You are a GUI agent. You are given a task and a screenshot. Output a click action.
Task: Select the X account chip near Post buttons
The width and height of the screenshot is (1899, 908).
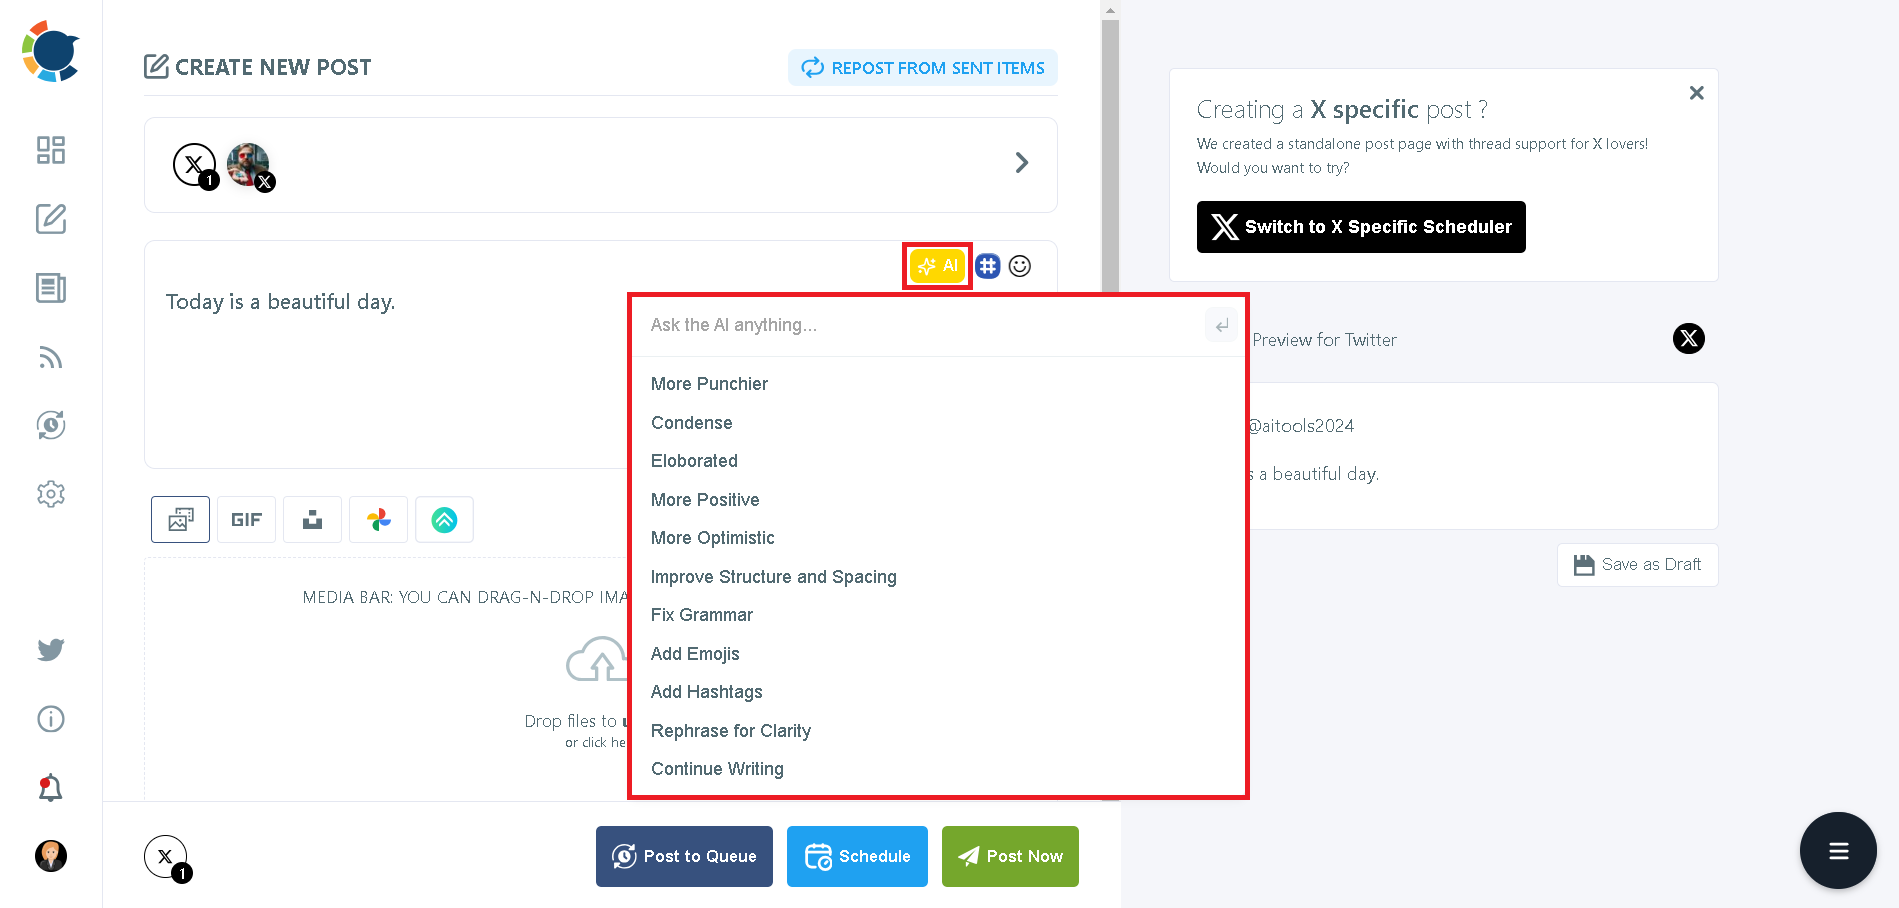tap(165, 856)
